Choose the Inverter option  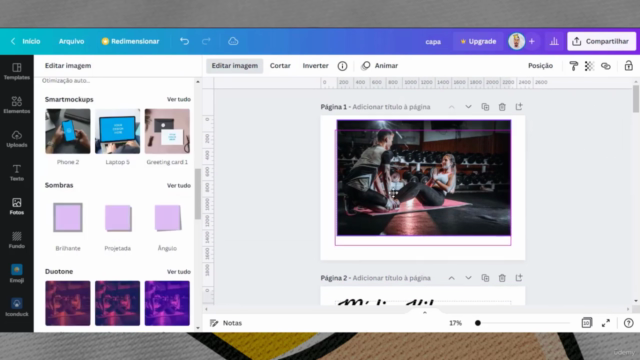coord(316,66)
